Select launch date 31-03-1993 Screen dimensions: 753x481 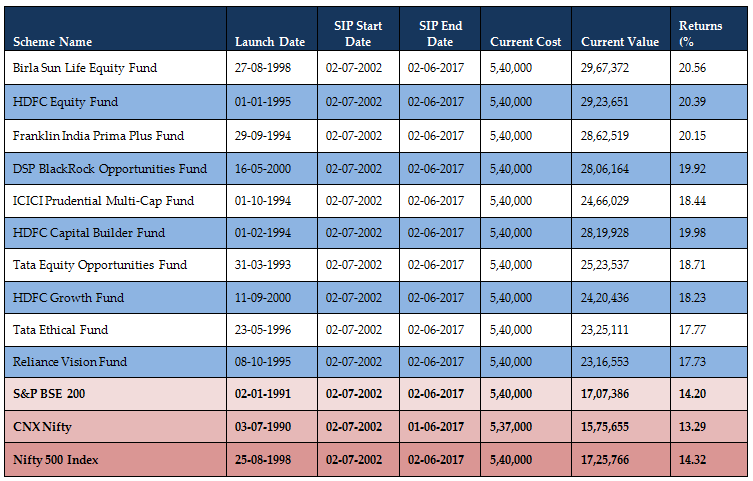click(263, 265)
